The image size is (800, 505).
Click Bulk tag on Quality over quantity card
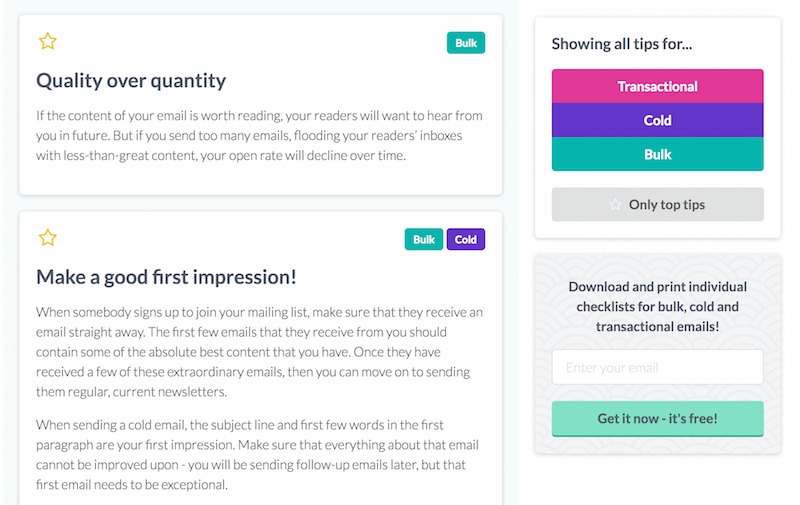pyautogui.click(x=466, y=43)
